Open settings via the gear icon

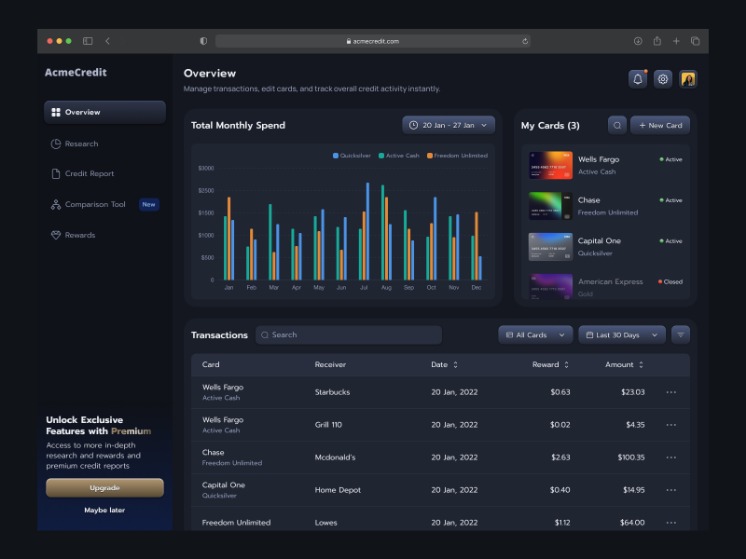[x=663, y=79]
